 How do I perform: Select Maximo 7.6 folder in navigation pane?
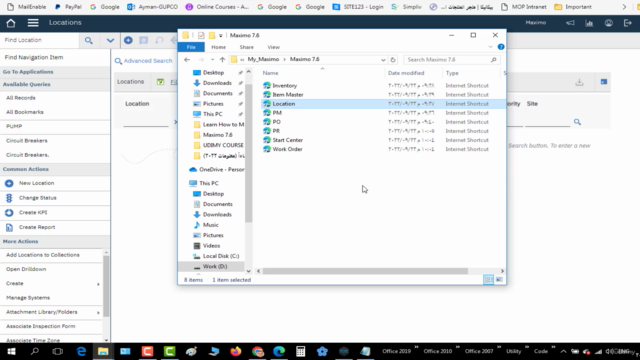coord(218,135)
